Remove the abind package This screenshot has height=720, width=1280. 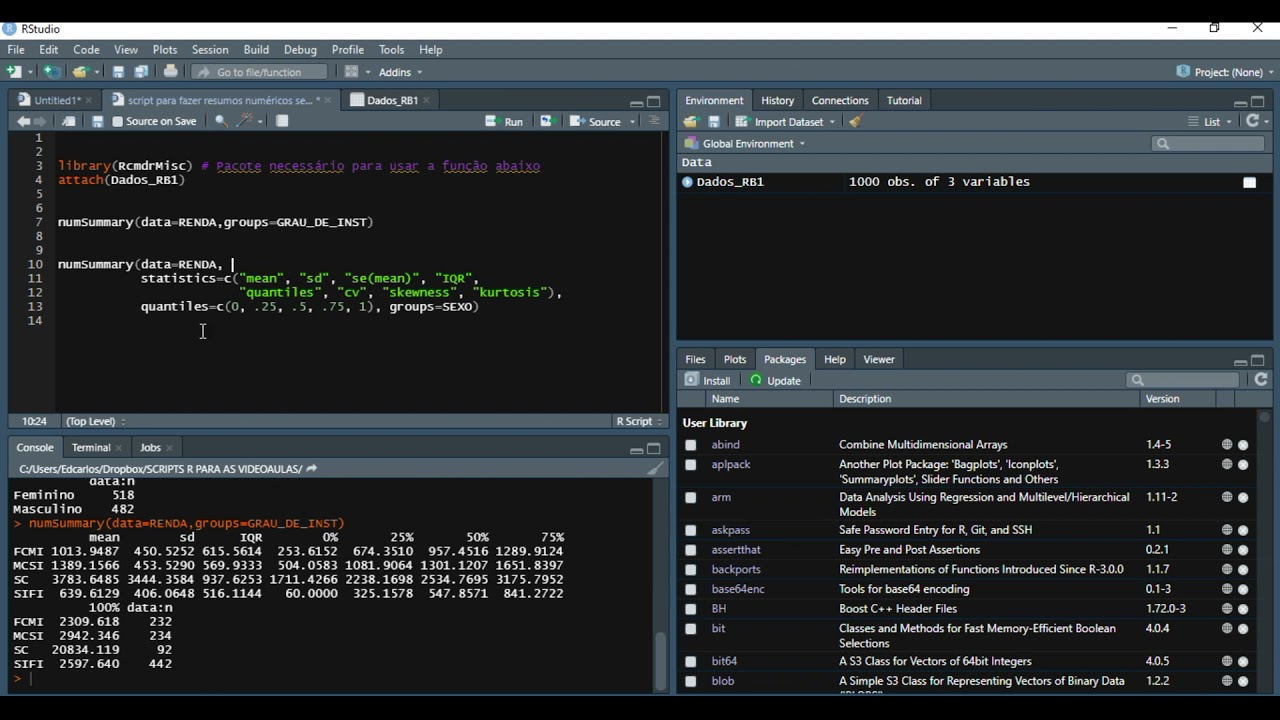(x=1243, y=445)
